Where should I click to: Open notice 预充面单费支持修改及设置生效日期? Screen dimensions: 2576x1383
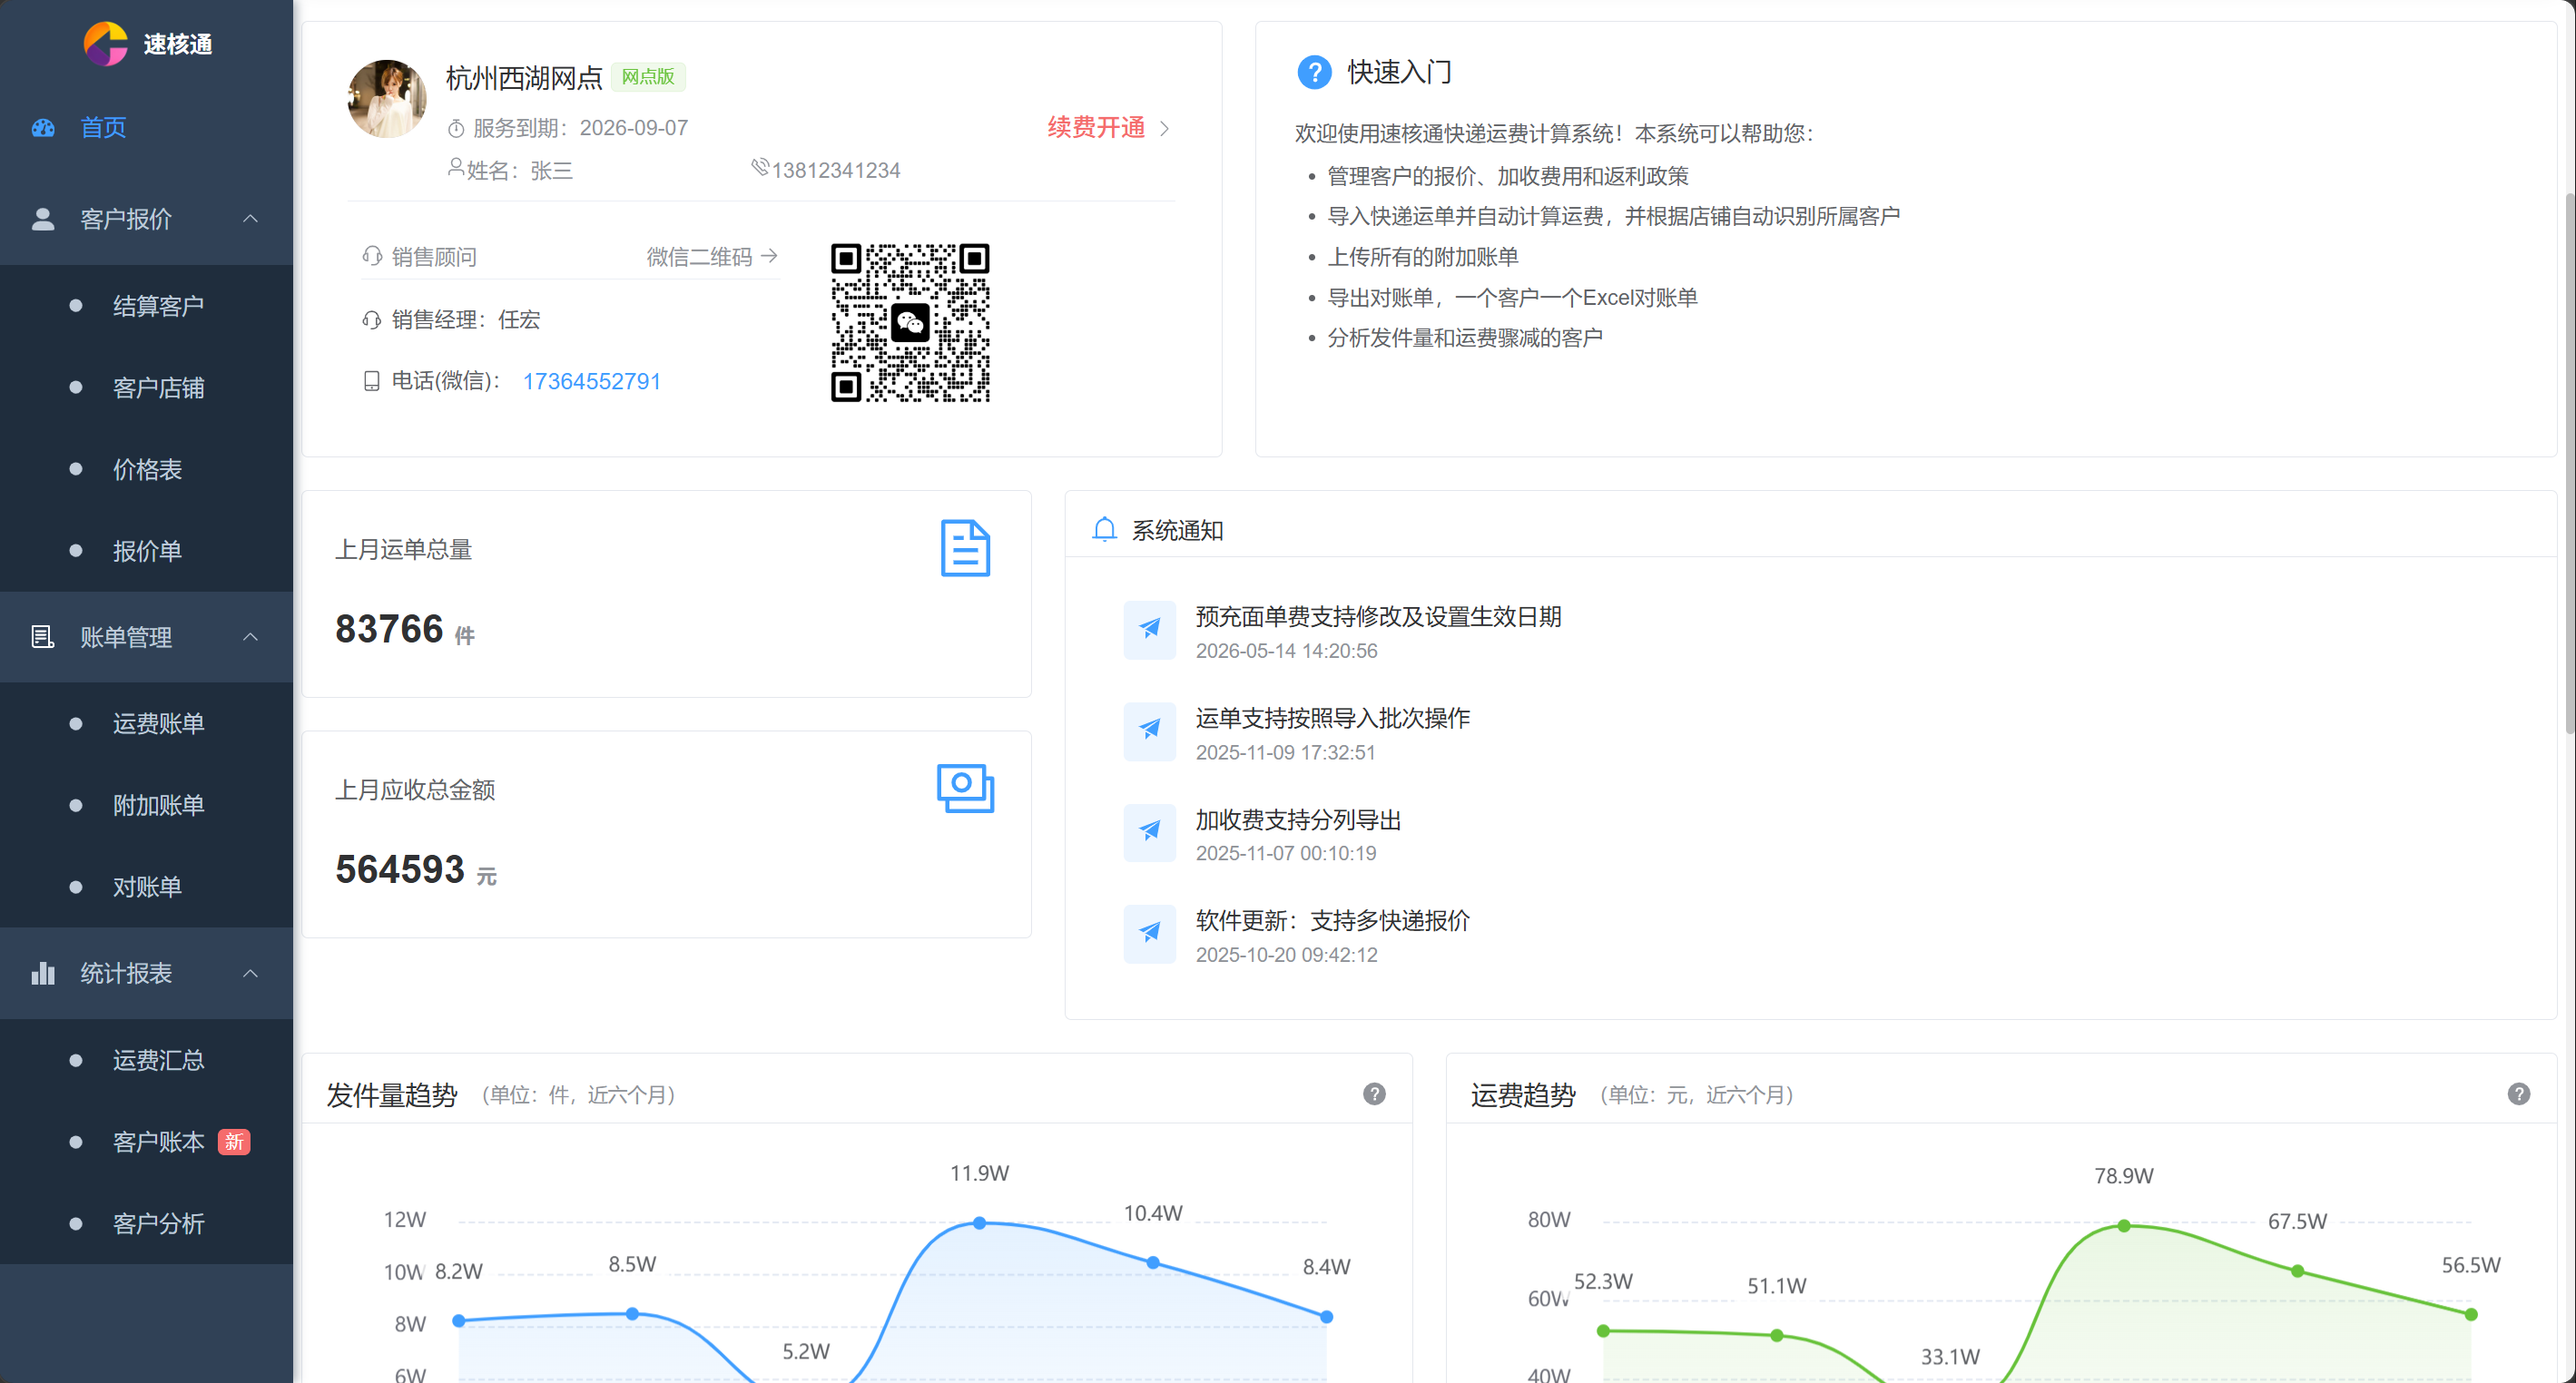[1378, 617]
